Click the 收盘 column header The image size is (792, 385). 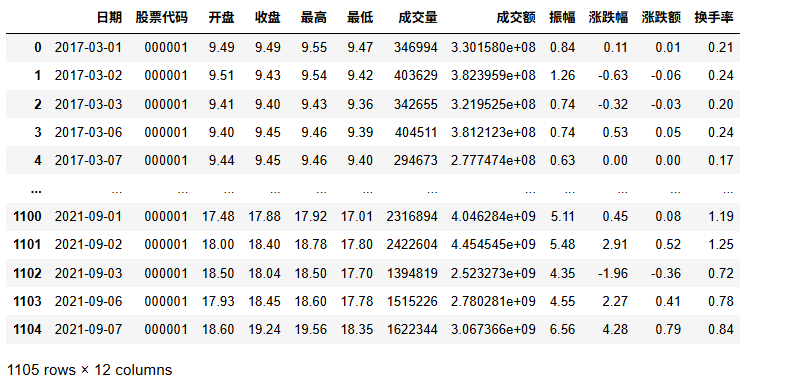point(268,18)
